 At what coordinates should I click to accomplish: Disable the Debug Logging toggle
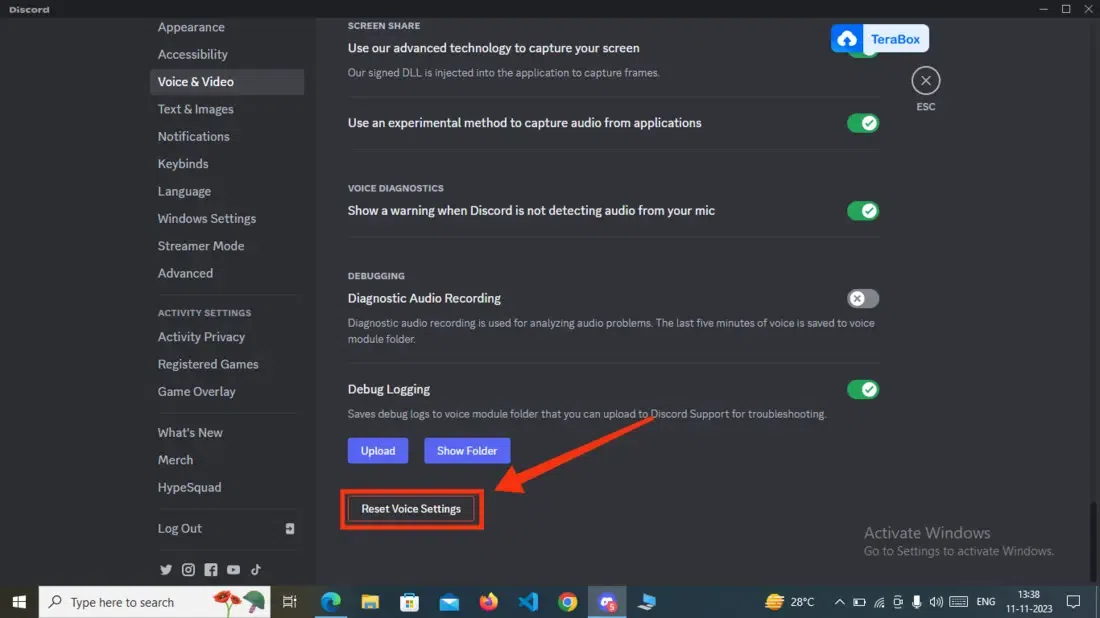click(862, 389)
